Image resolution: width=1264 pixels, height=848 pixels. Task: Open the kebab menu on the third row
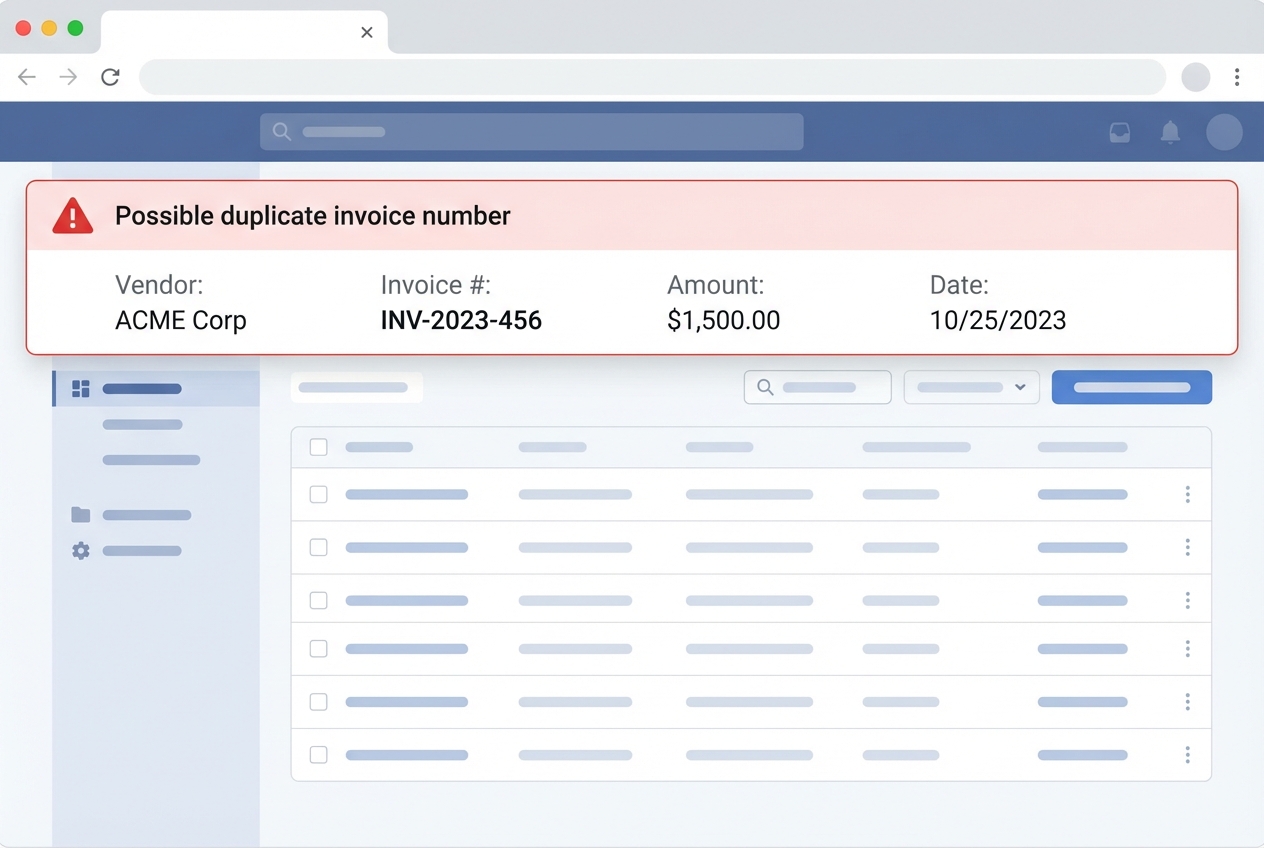coord(1187,600)
